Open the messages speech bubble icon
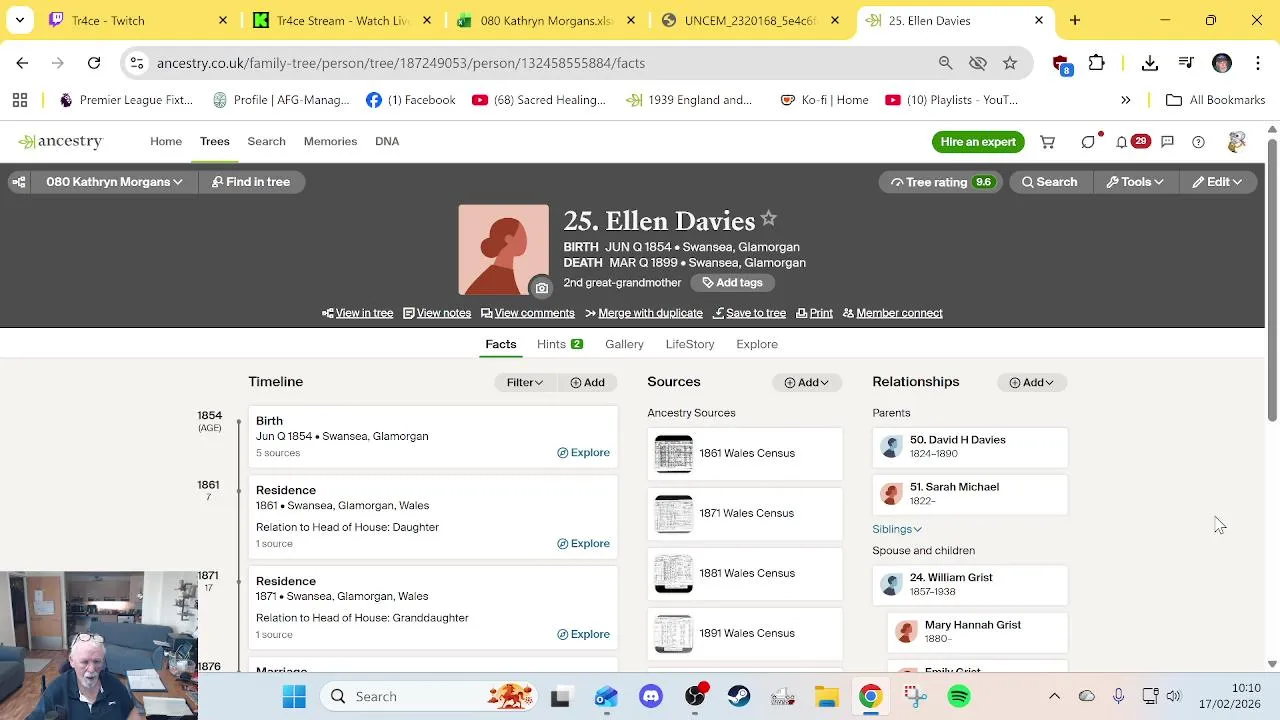Image resolution: width=1280 pixels, height=720 pixels. [x=1167, y=142]
